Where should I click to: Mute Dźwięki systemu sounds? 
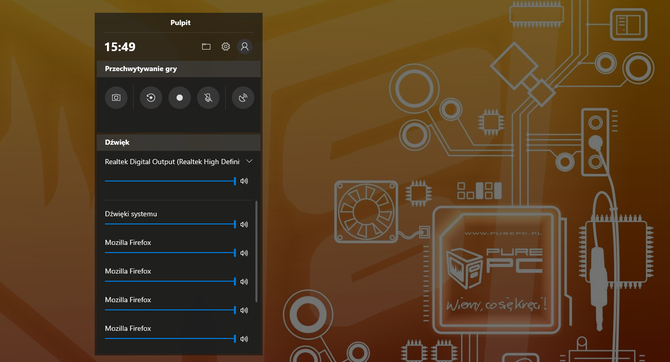tap(244, 224)
